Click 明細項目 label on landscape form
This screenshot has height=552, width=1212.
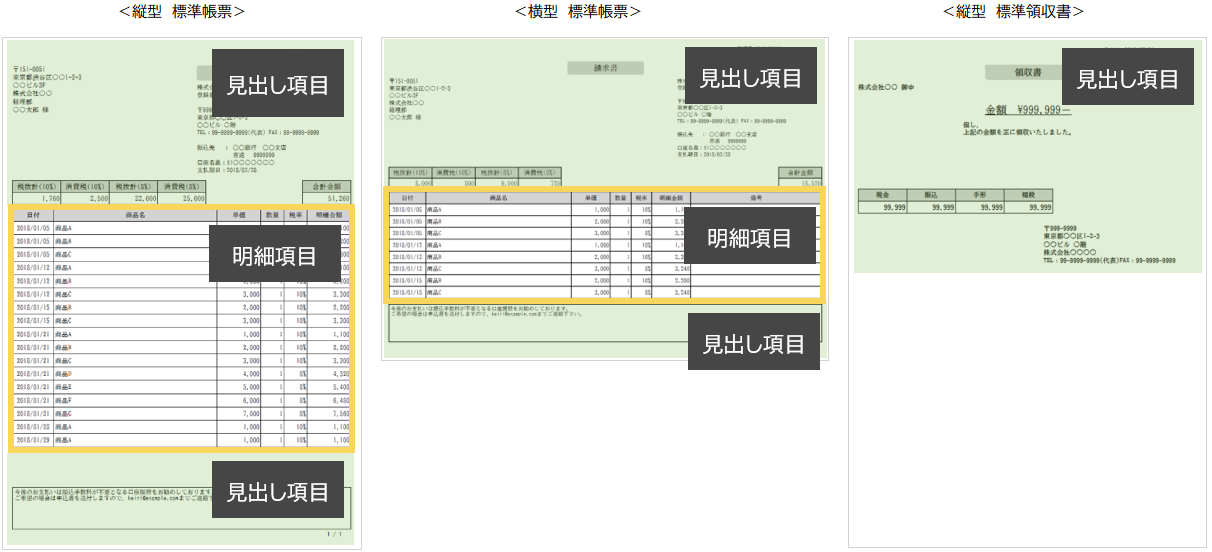pos(750,237)
